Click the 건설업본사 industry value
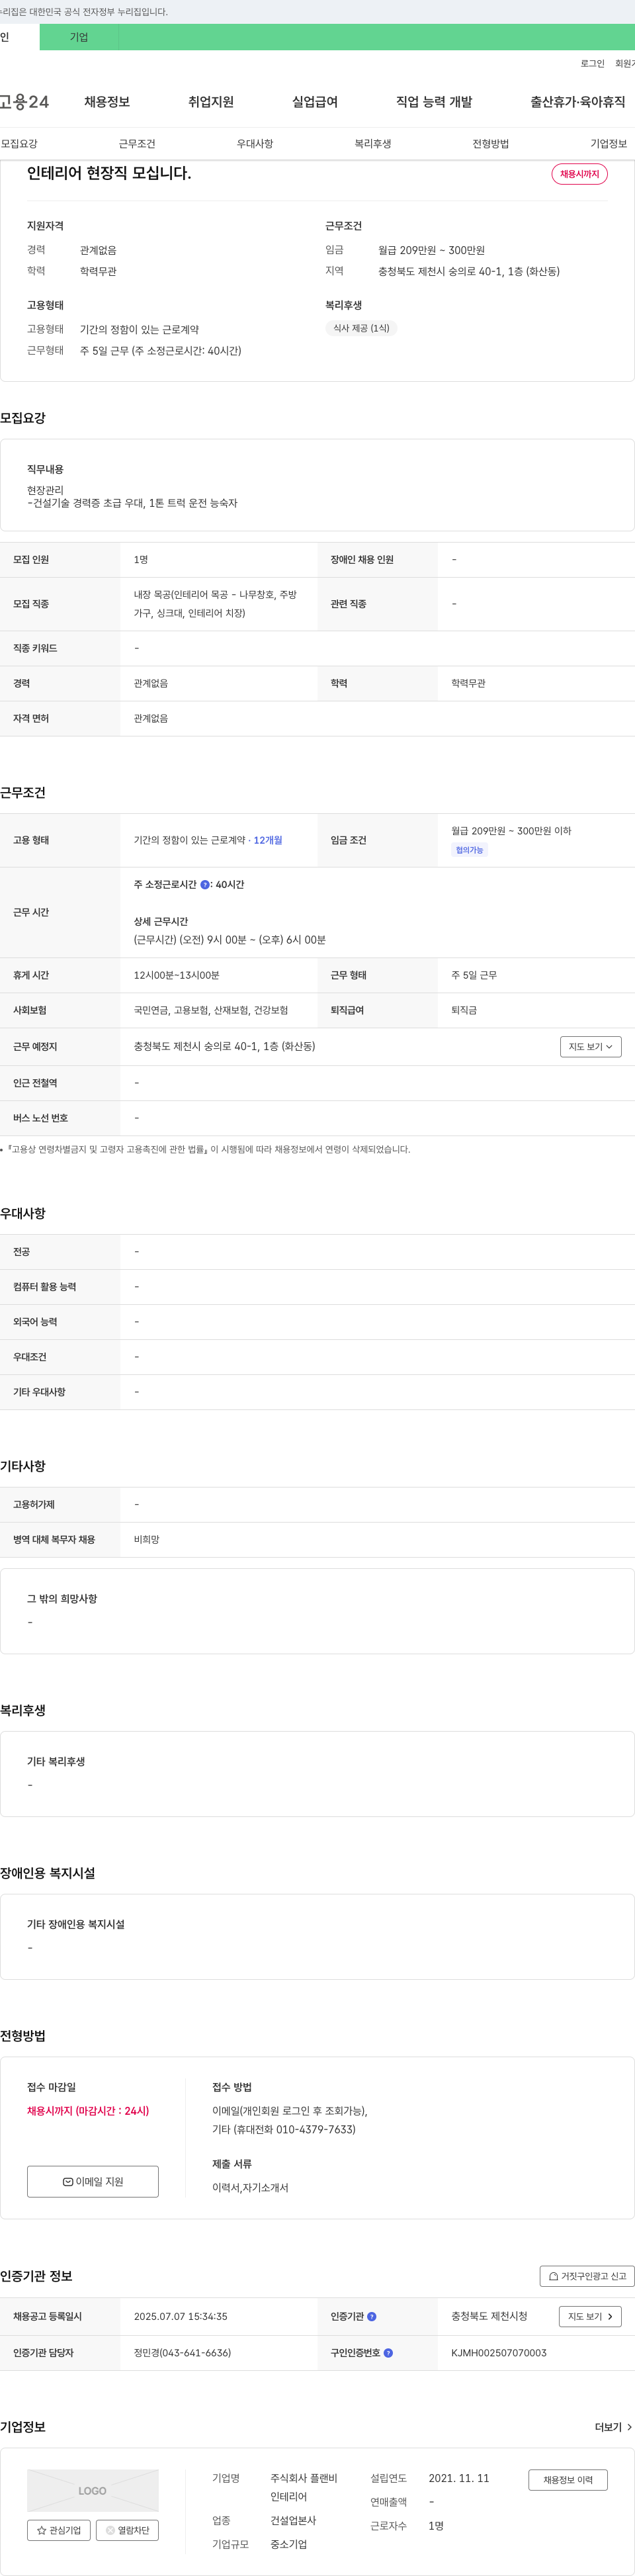This screenshot has height=2576, width=635. click(x=293, y=2520)
